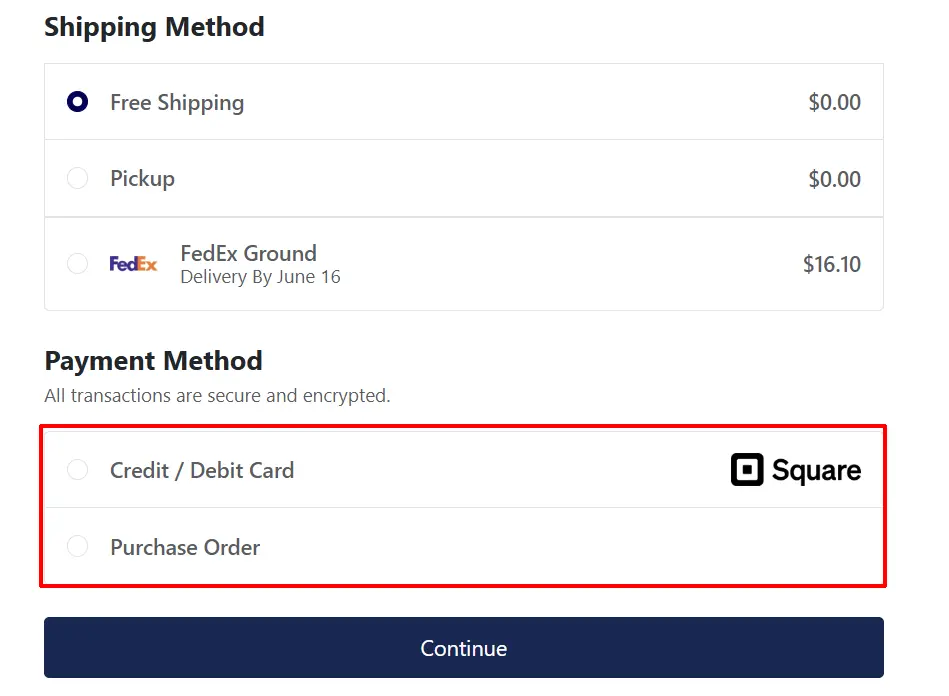
Task: Select the FedEx Ground radio button
Action: click(x=77, y=263)
